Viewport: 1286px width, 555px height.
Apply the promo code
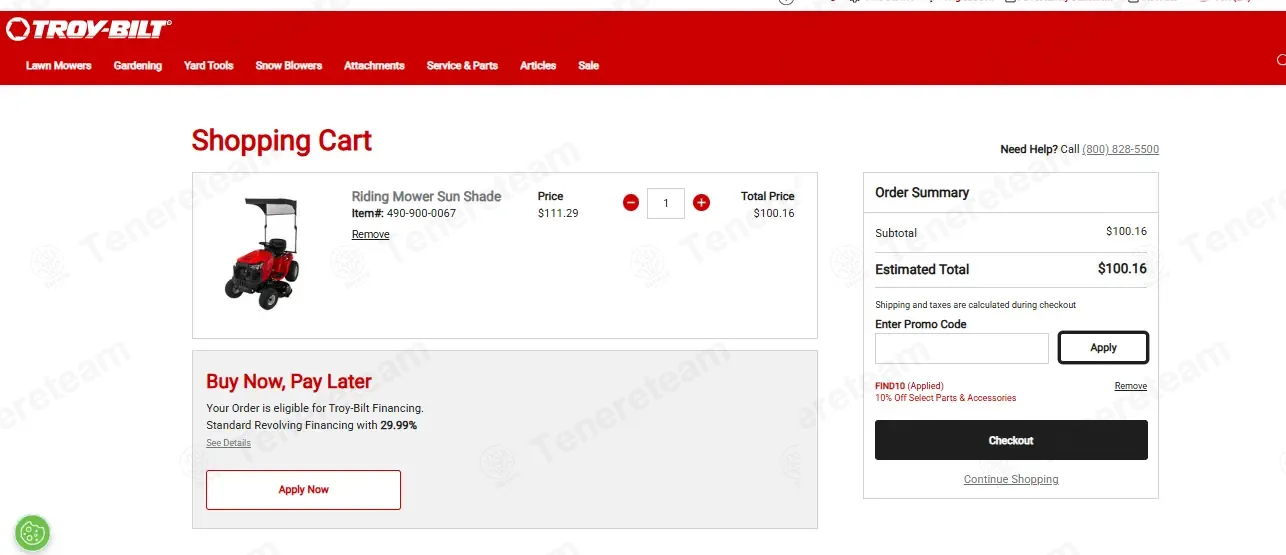click(1103, 348)
